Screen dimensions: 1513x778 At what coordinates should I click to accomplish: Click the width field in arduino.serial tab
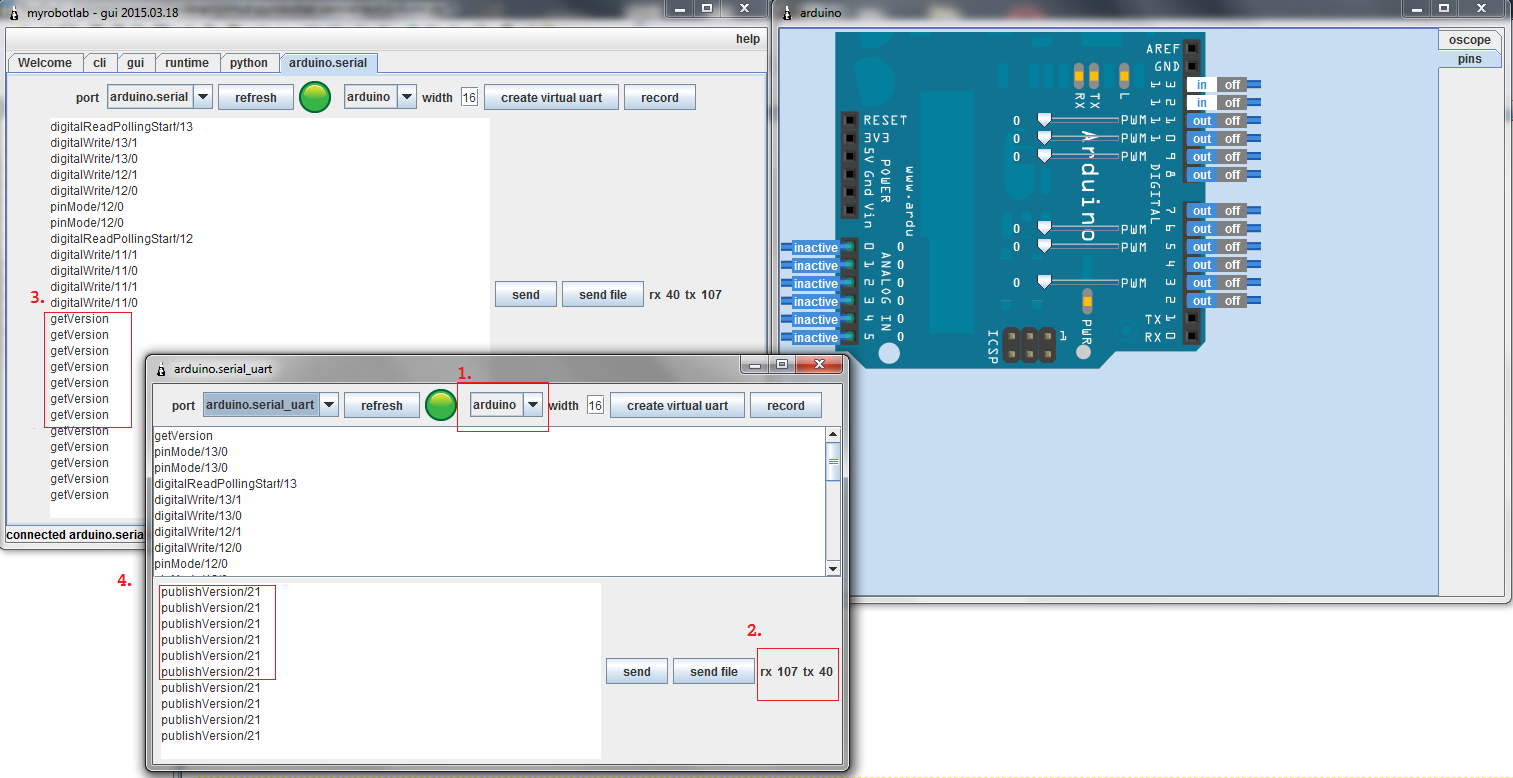tap(469, 97)
